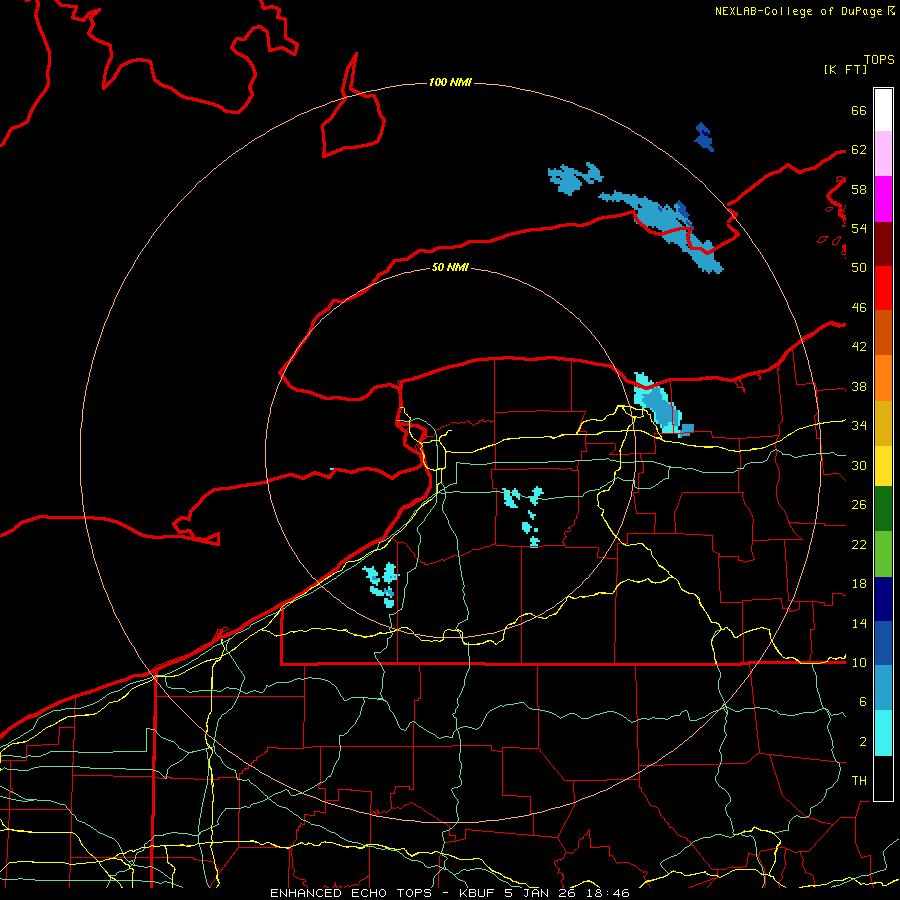The image size is (900, 900).
Task: Click the '30' legend value
Action: tap(859, 465)
